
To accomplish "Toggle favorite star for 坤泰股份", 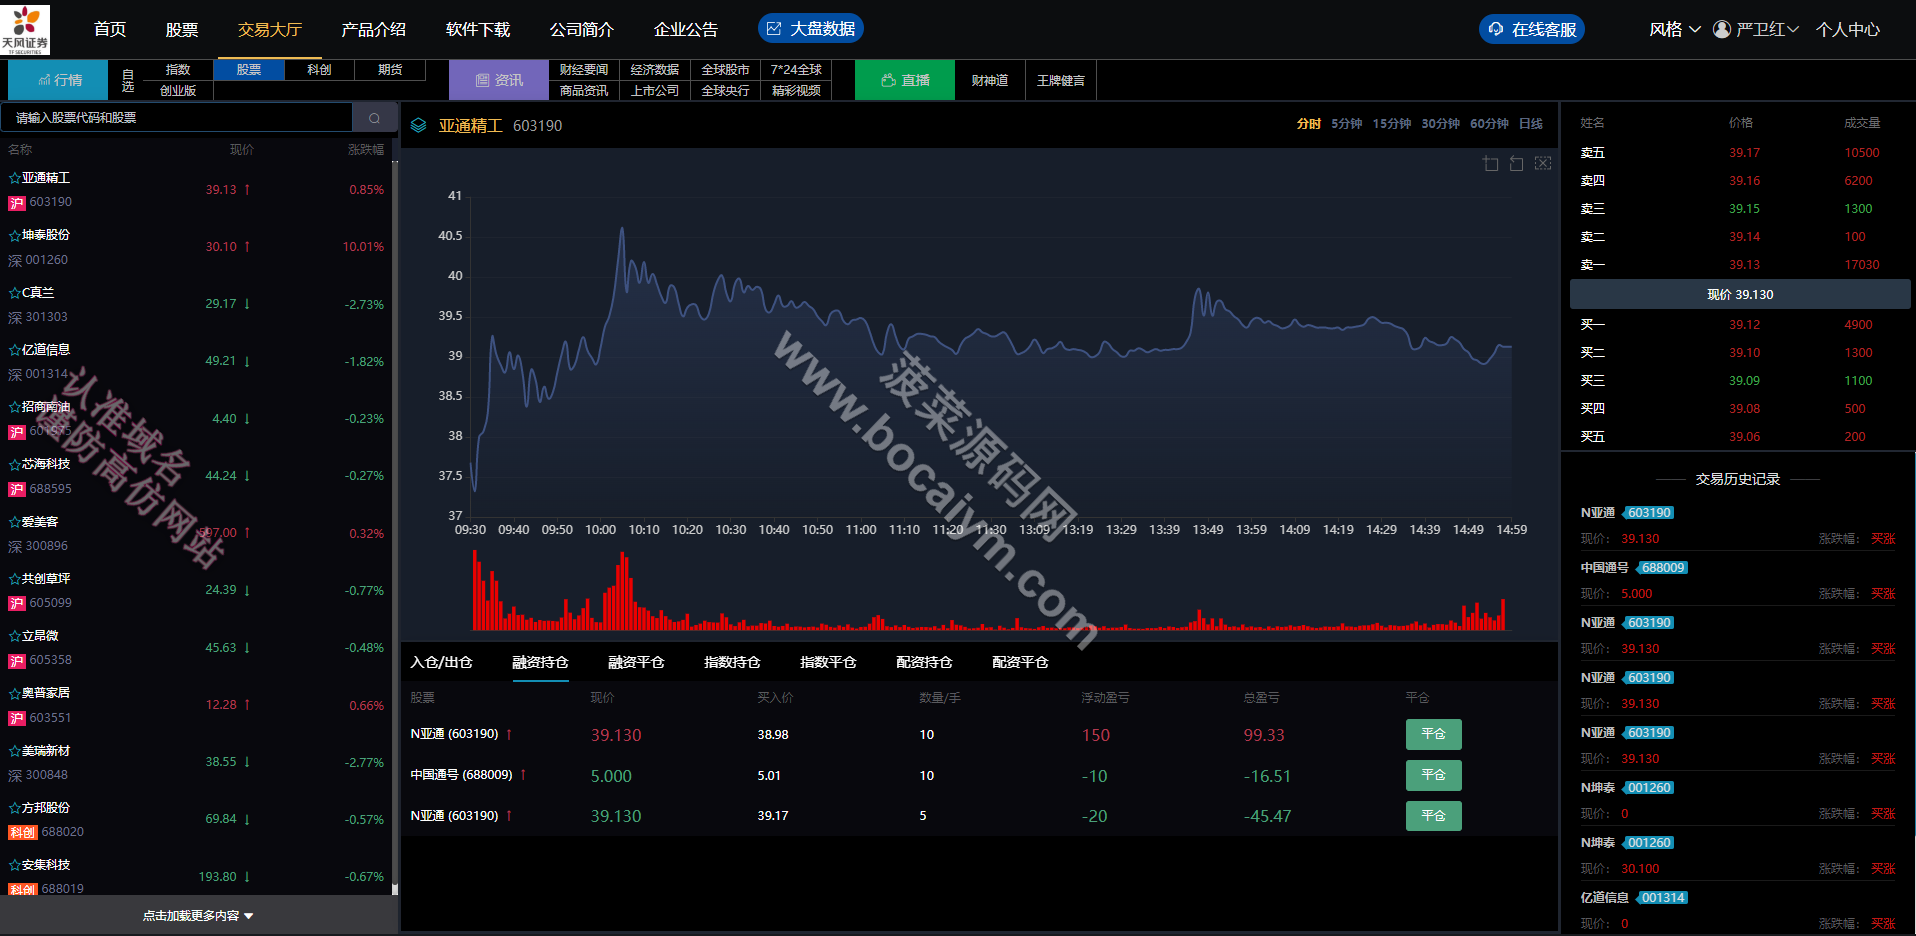I will (x=15, y=235).
